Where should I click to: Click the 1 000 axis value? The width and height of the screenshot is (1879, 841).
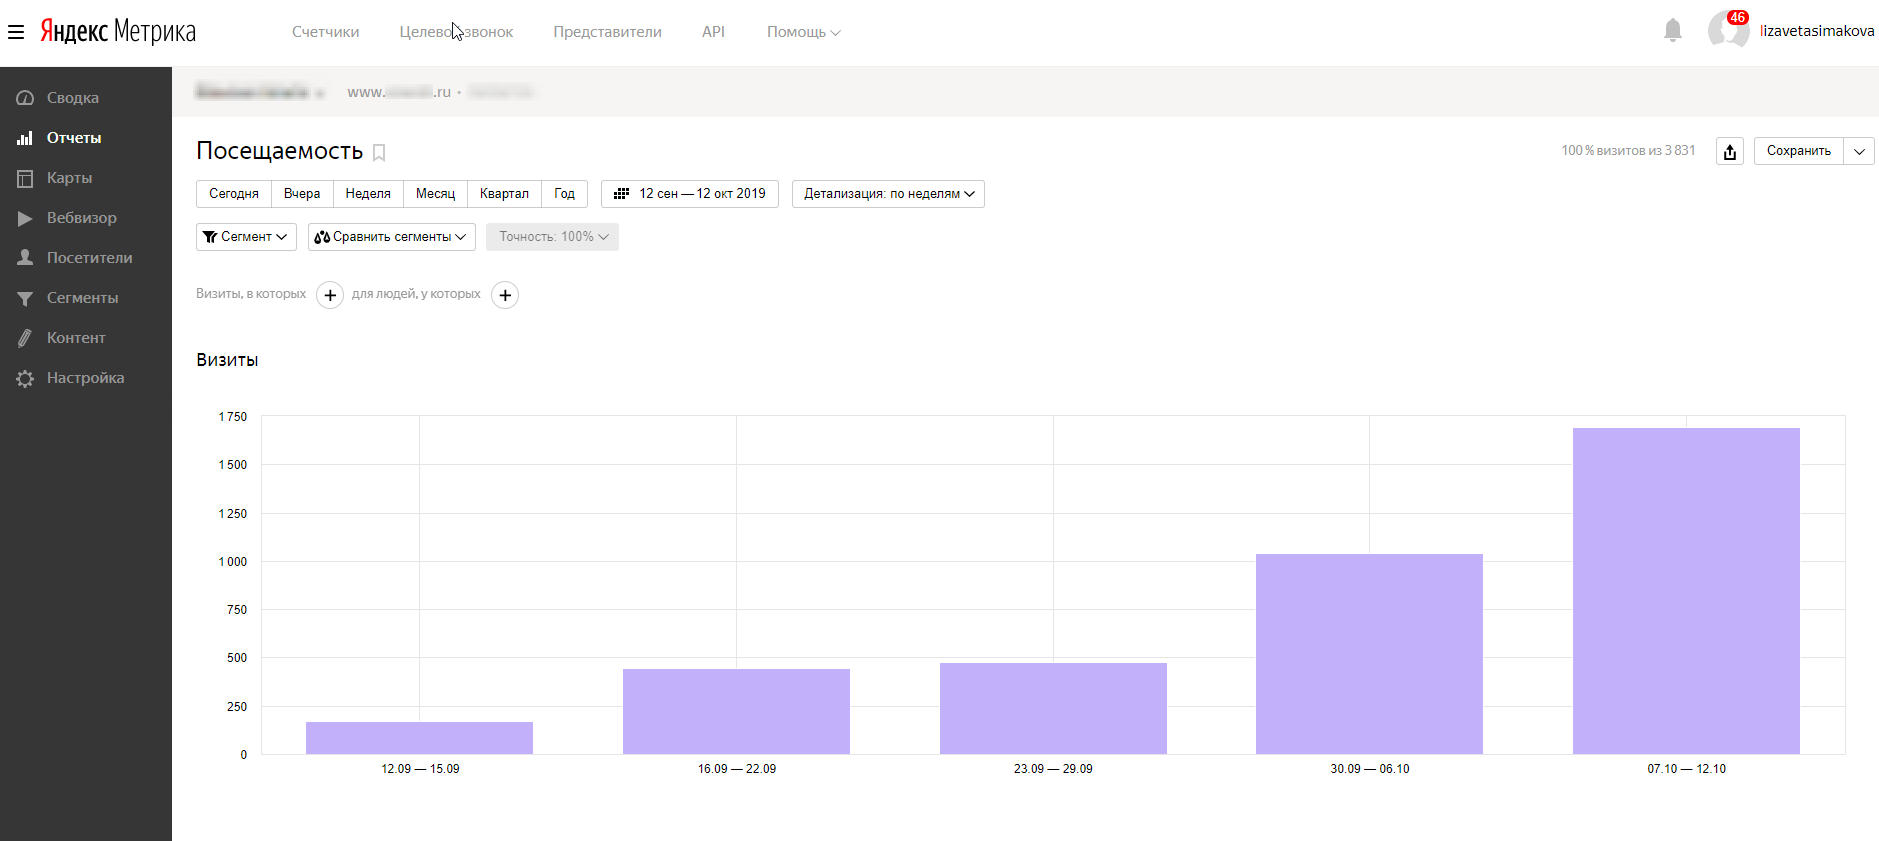(x=233, y=562)
